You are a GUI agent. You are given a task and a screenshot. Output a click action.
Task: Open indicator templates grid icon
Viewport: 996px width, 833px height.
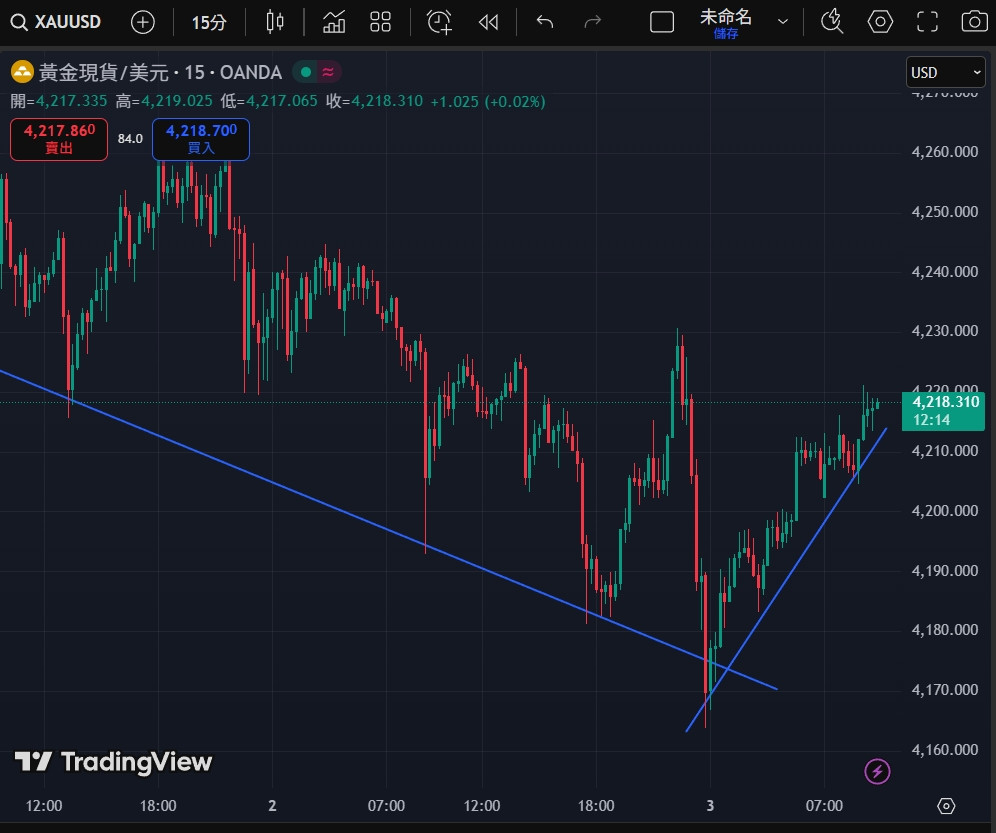click(380, 22)
